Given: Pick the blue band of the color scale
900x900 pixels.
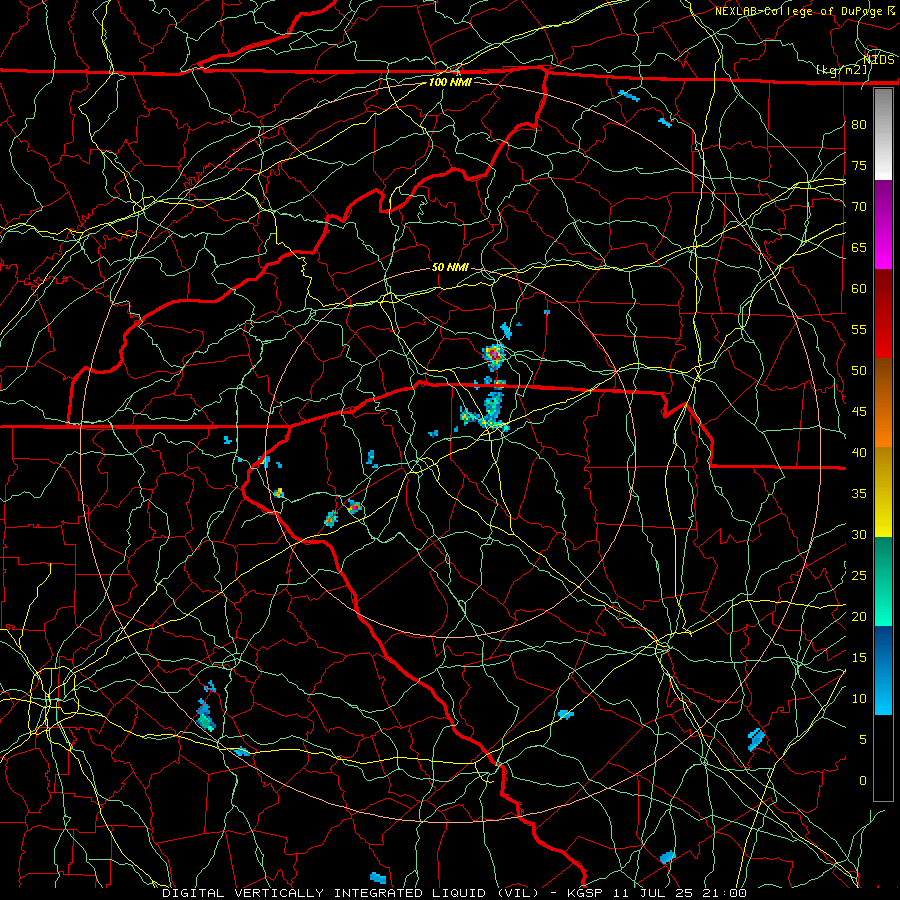Looking at the screenshot, I should point(883,670).
